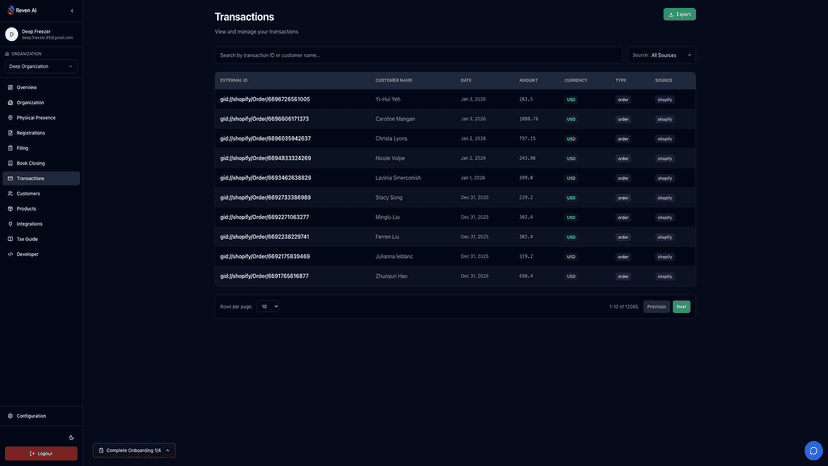Open order ending 6696726561005
The width and height of the screenshot is (828, 466).
(x=265, y=99)
